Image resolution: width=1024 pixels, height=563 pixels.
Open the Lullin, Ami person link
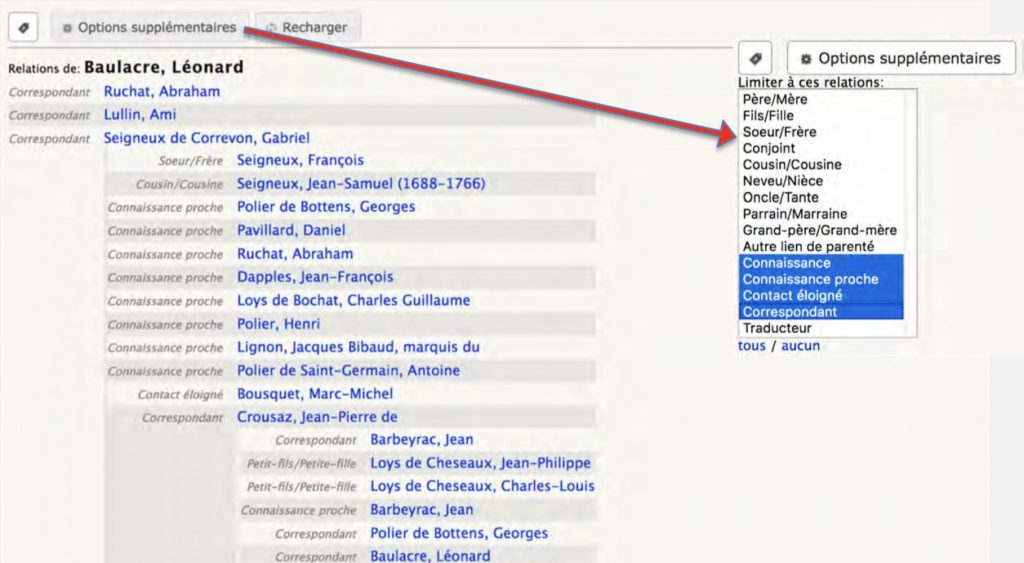pos(140,115)
